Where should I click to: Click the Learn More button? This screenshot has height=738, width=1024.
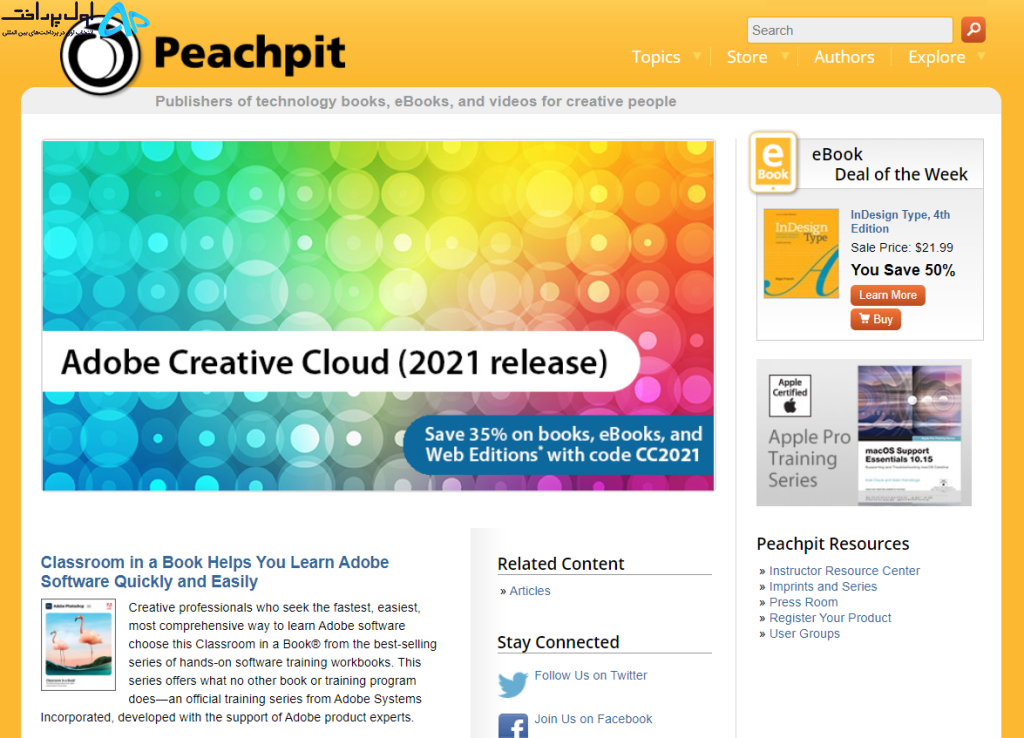(x=888, y=295)
